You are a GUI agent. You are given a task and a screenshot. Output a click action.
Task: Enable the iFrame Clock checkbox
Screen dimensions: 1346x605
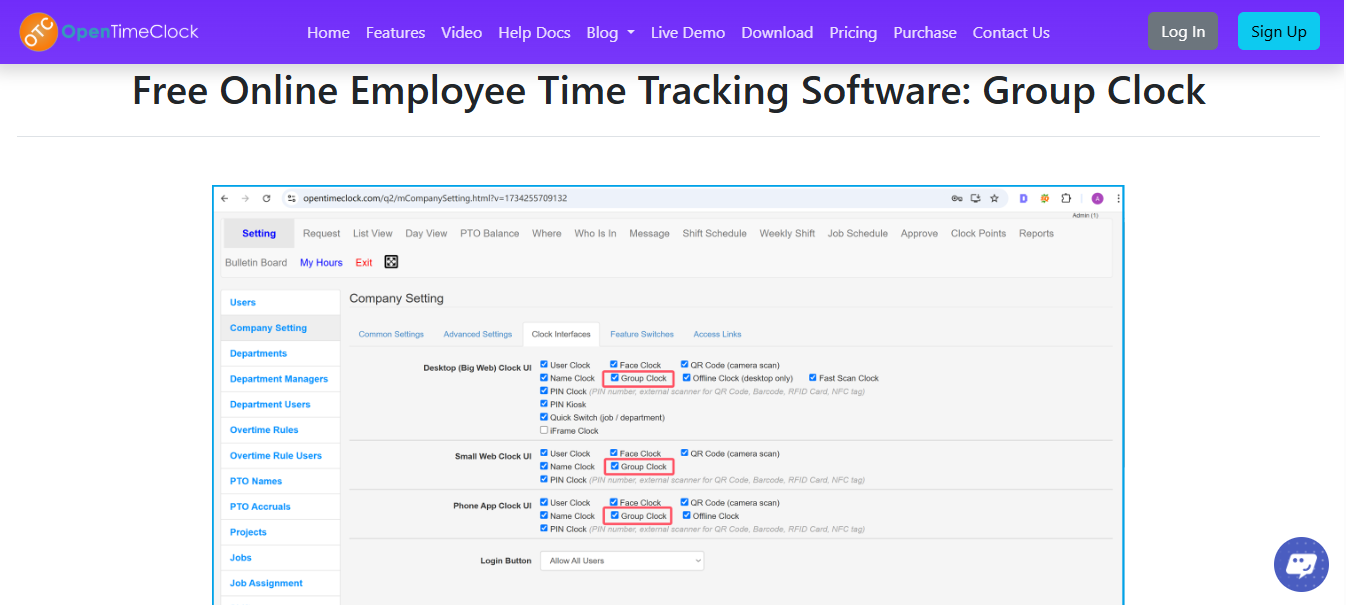pyautogui.click(x=544, y=430)
